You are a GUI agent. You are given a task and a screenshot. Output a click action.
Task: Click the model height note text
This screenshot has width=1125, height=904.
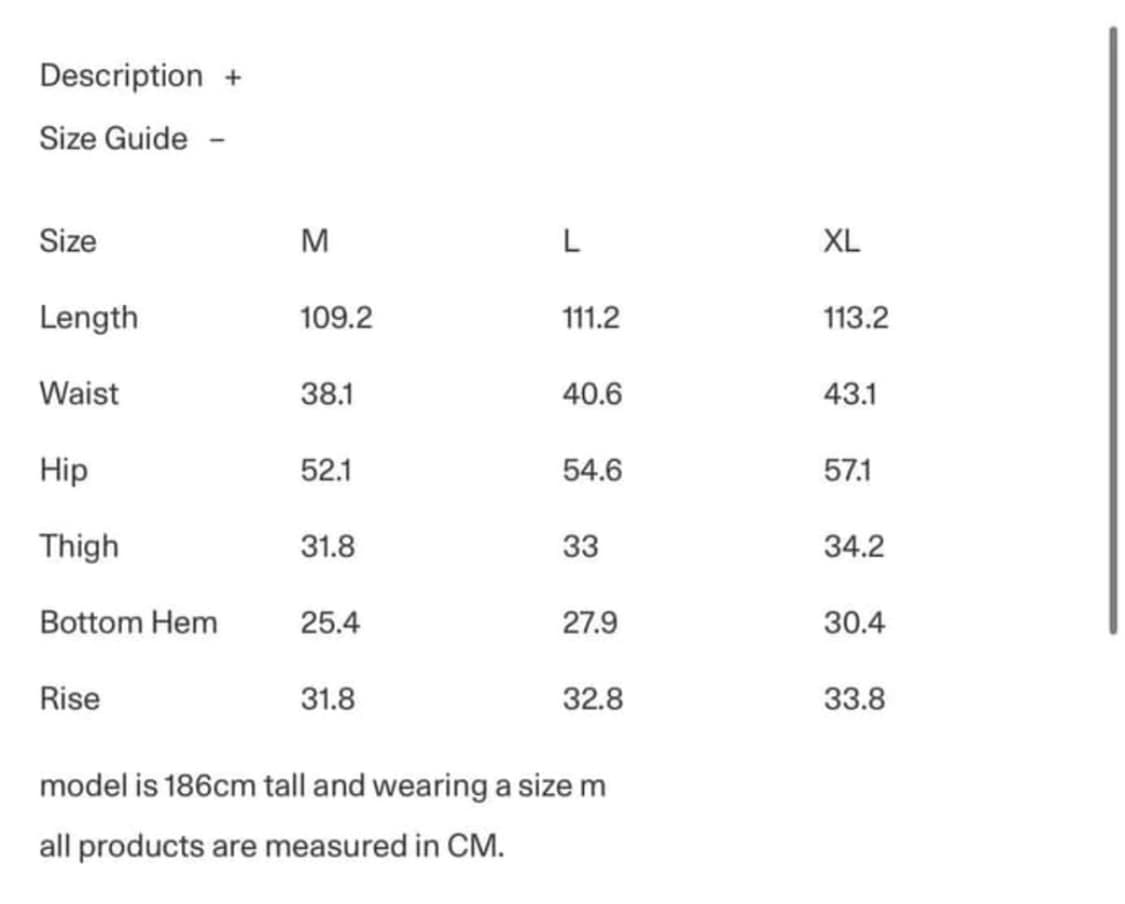[x=322, y=786]
